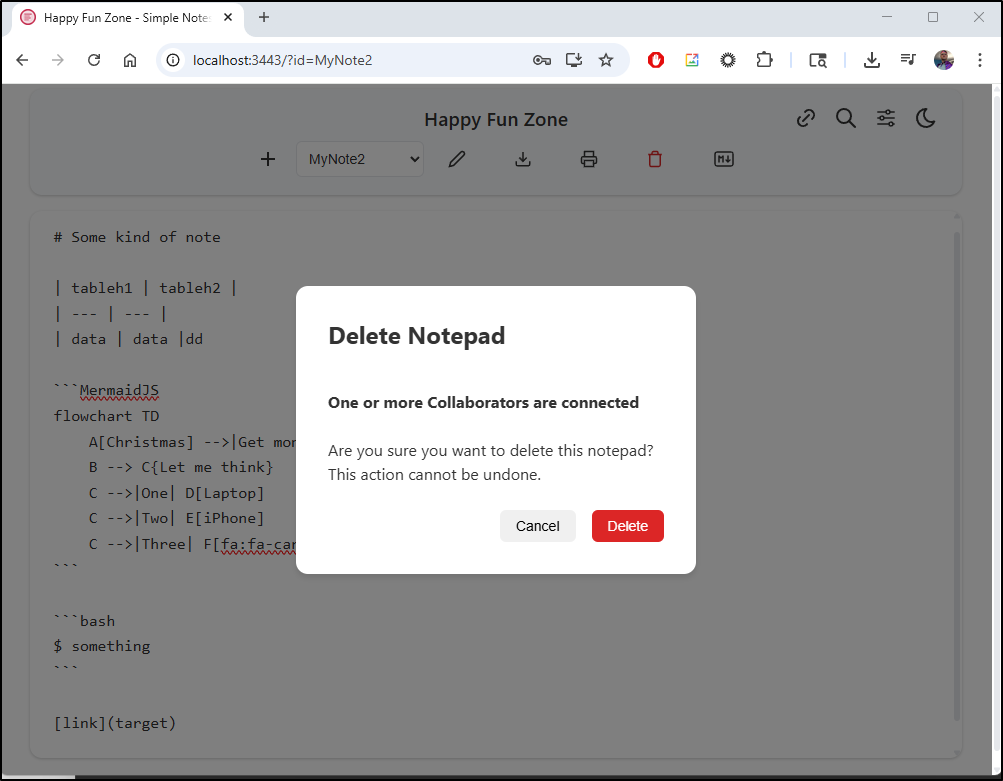
Task: Open the password manager key icon
Action: pyautogui.click(x=542, y=60)
